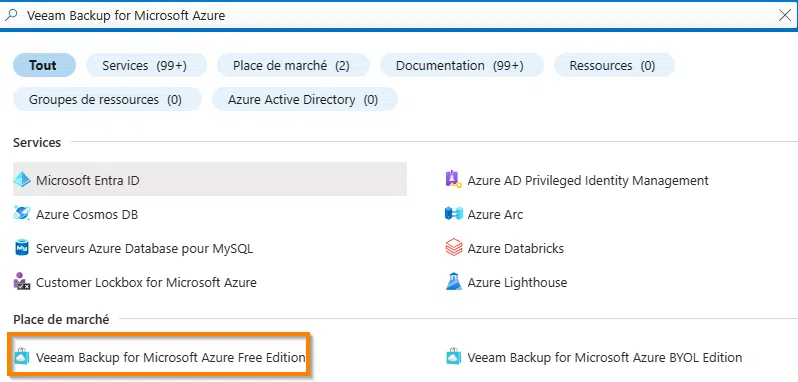Click the Azure Cosmos DB planet icon
Viewport: 798px width, 382px height.
22,214
